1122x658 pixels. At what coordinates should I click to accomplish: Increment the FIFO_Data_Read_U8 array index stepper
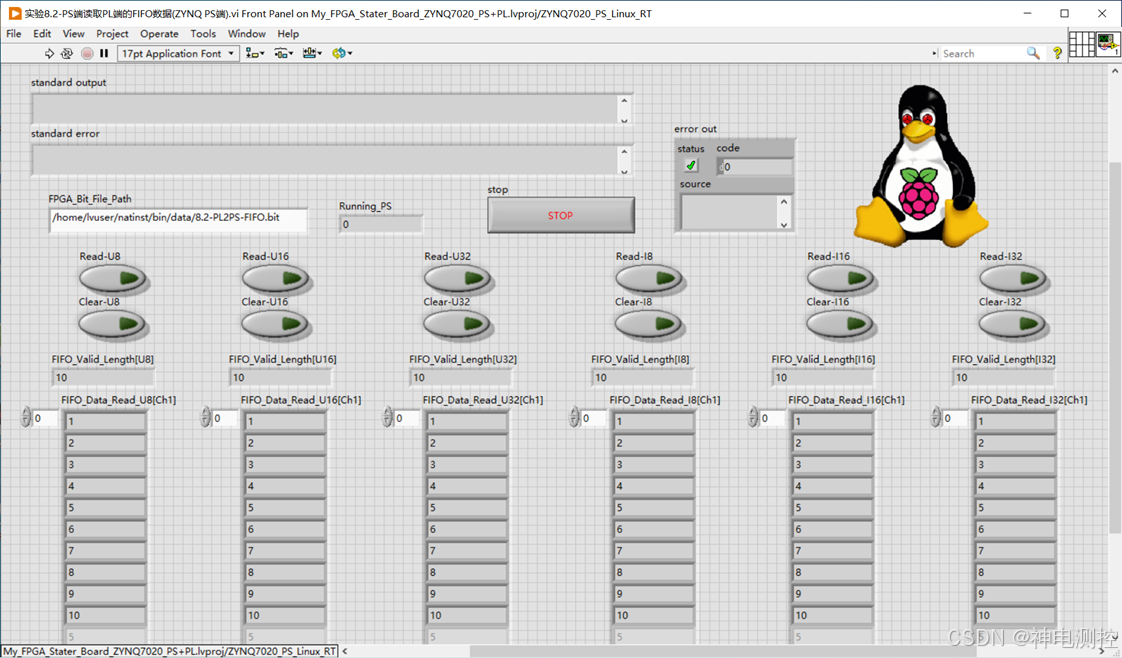point(26,413)
